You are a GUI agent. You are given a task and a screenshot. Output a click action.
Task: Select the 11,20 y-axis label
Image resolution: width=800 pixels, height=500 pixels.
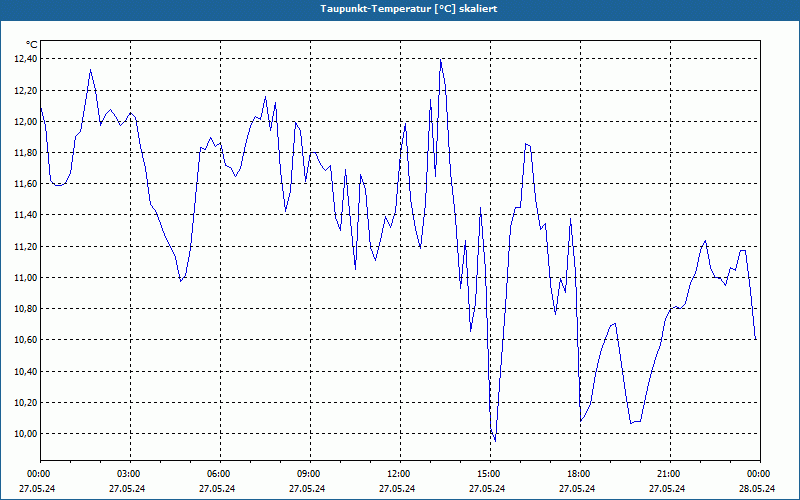tap(26, 246)
